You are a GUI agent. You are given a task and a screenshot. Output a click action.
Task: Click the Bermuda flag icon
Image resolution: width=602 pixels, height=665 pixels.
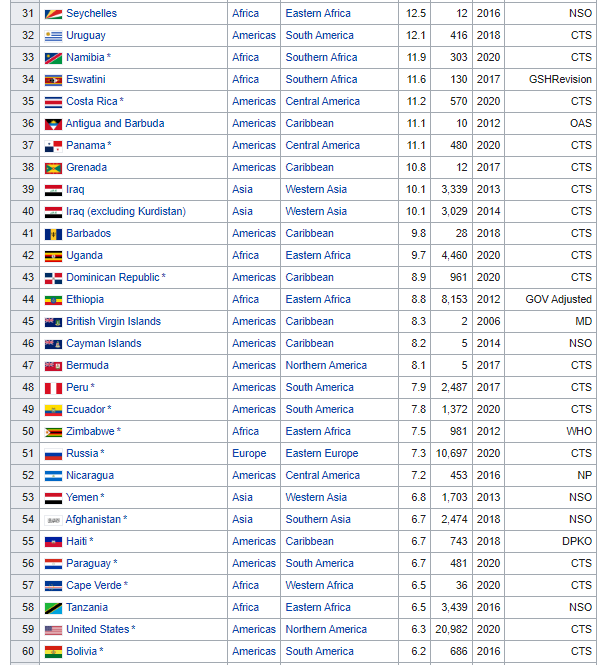point(53,366)
